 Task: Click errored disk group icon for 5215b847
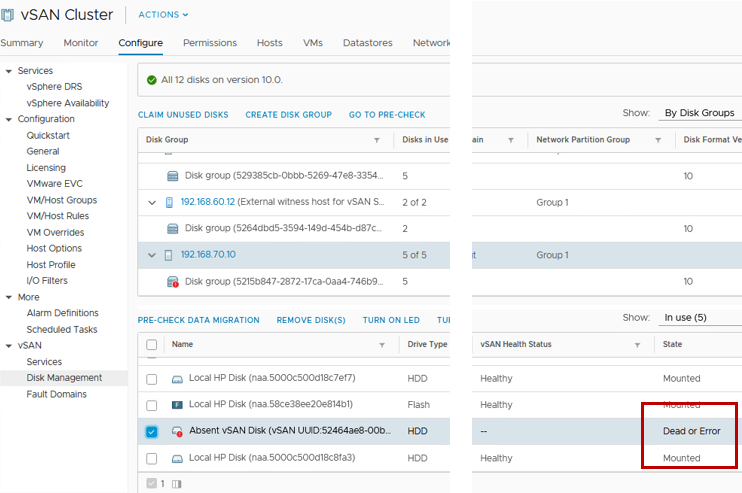pyautogui.click(x=173, y=282)
